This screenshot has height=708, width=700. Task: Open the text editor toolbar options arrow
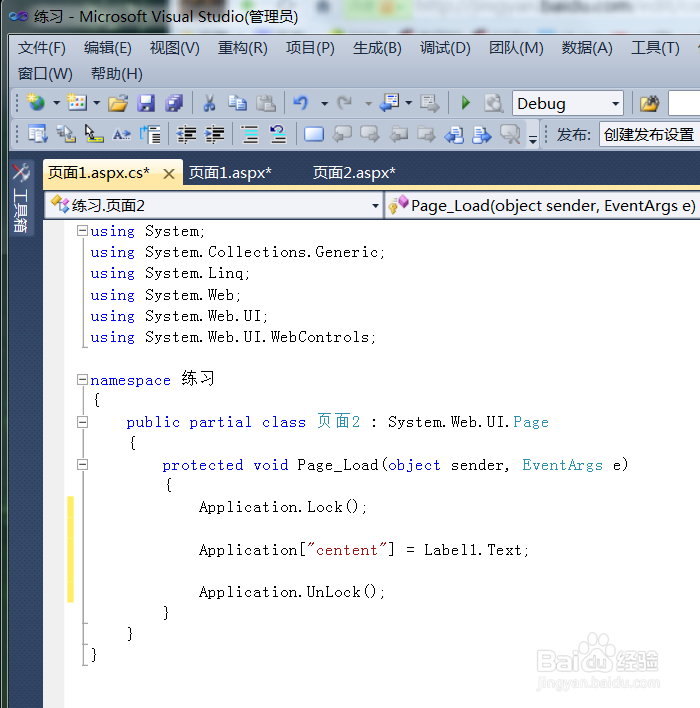533,139
